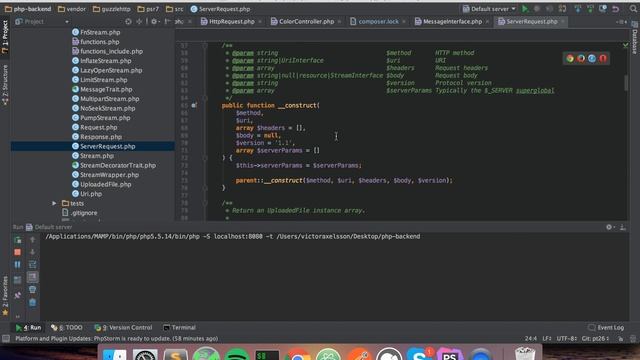Open Response.php in the project tree
Screen dimensions: 640x360
click(x=97, y=137)
